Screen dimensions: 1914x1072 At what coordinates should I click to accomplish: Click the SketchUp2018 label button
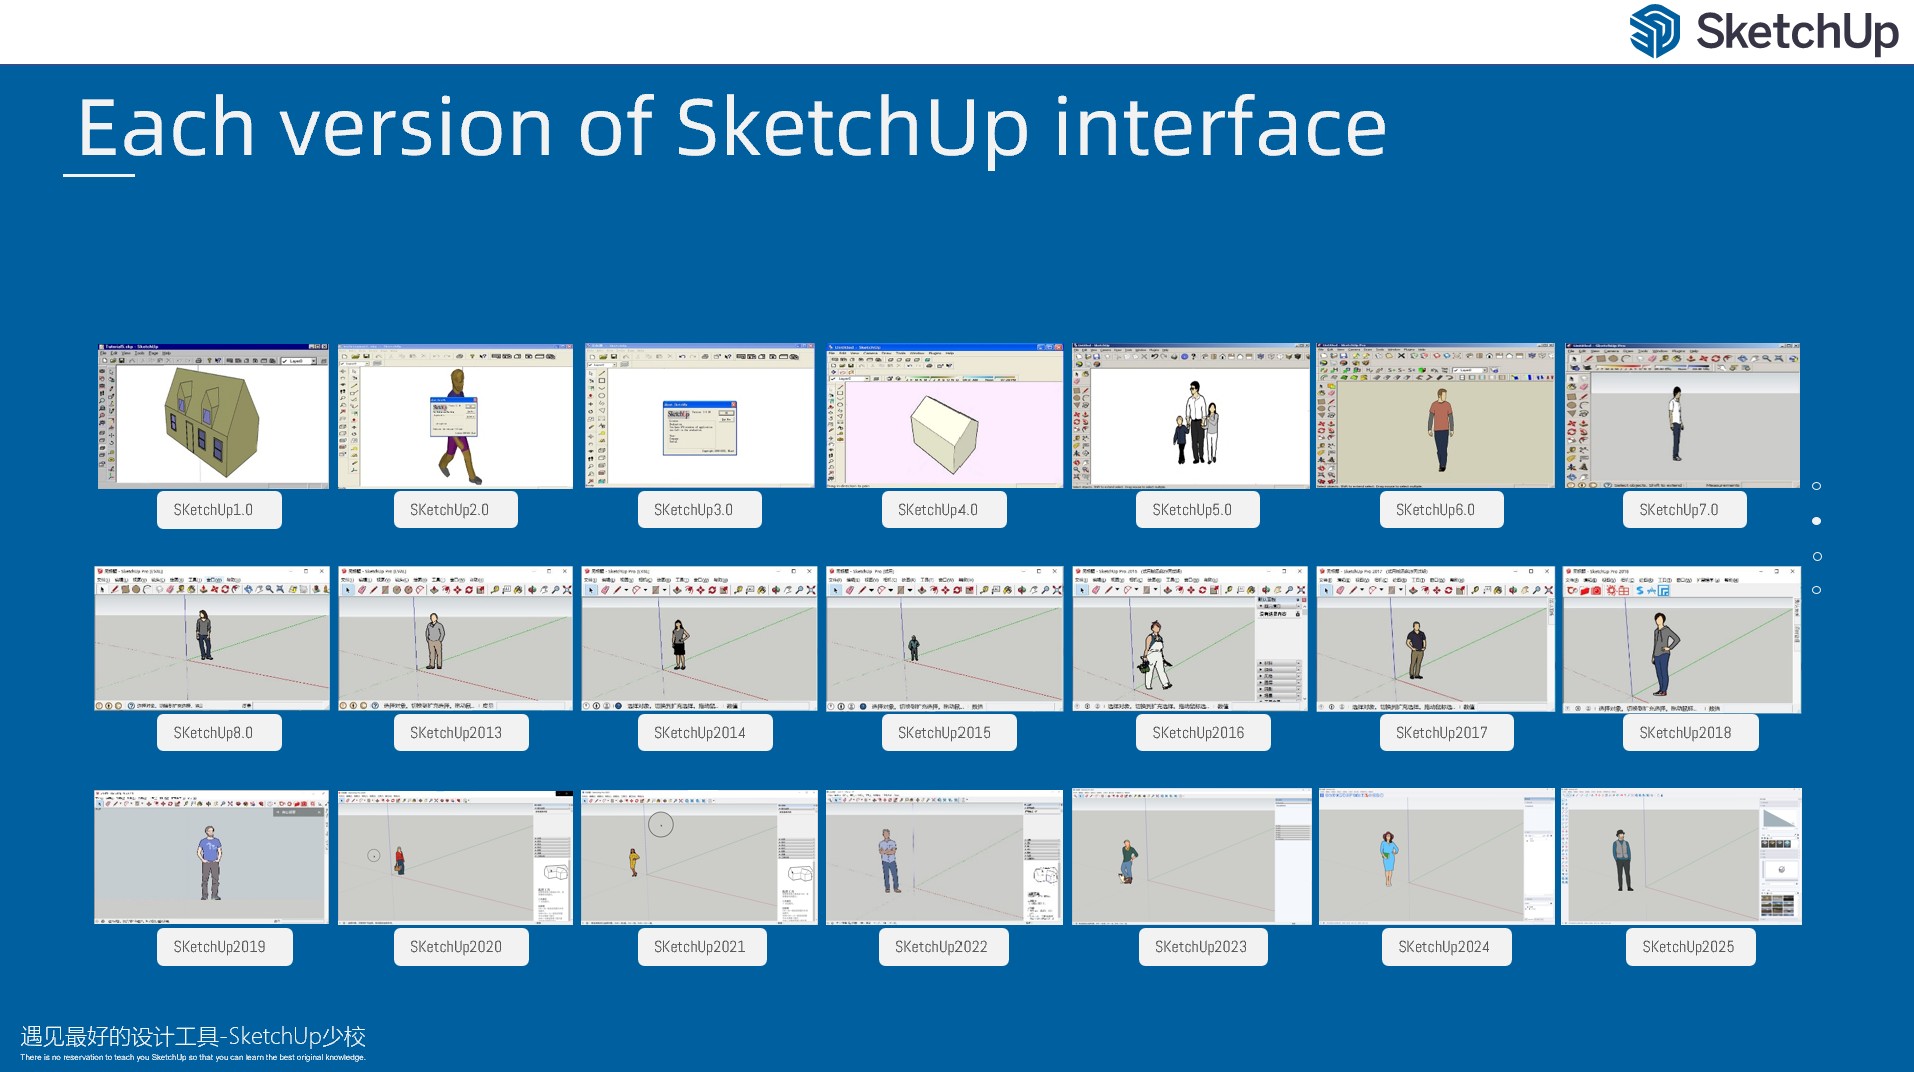tap(1690, 733)
